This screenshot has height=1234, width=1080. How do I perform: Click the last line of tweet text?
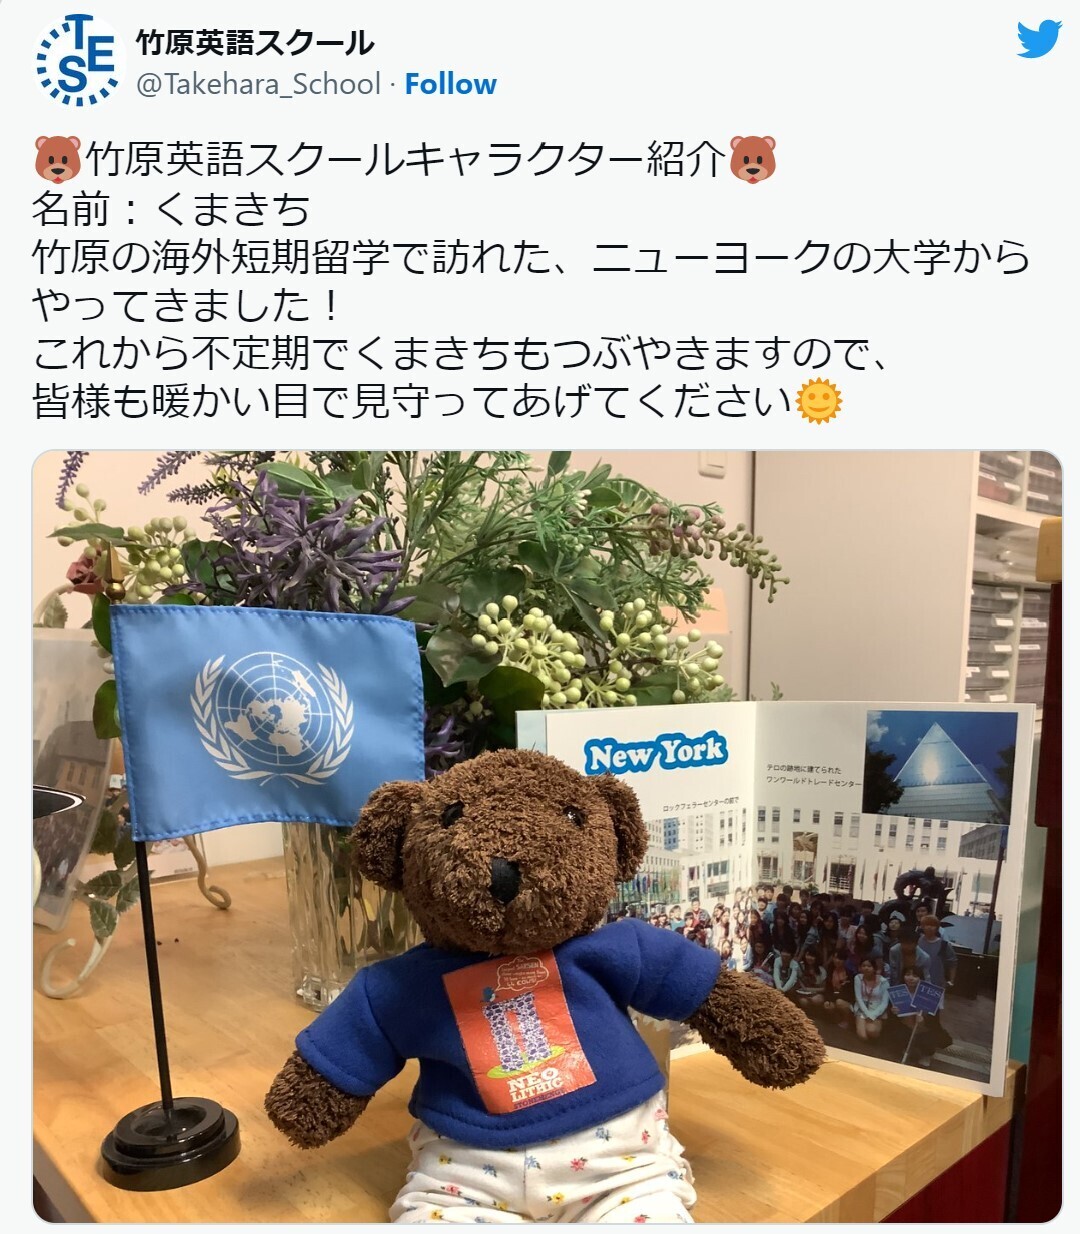tap(437, 402)
